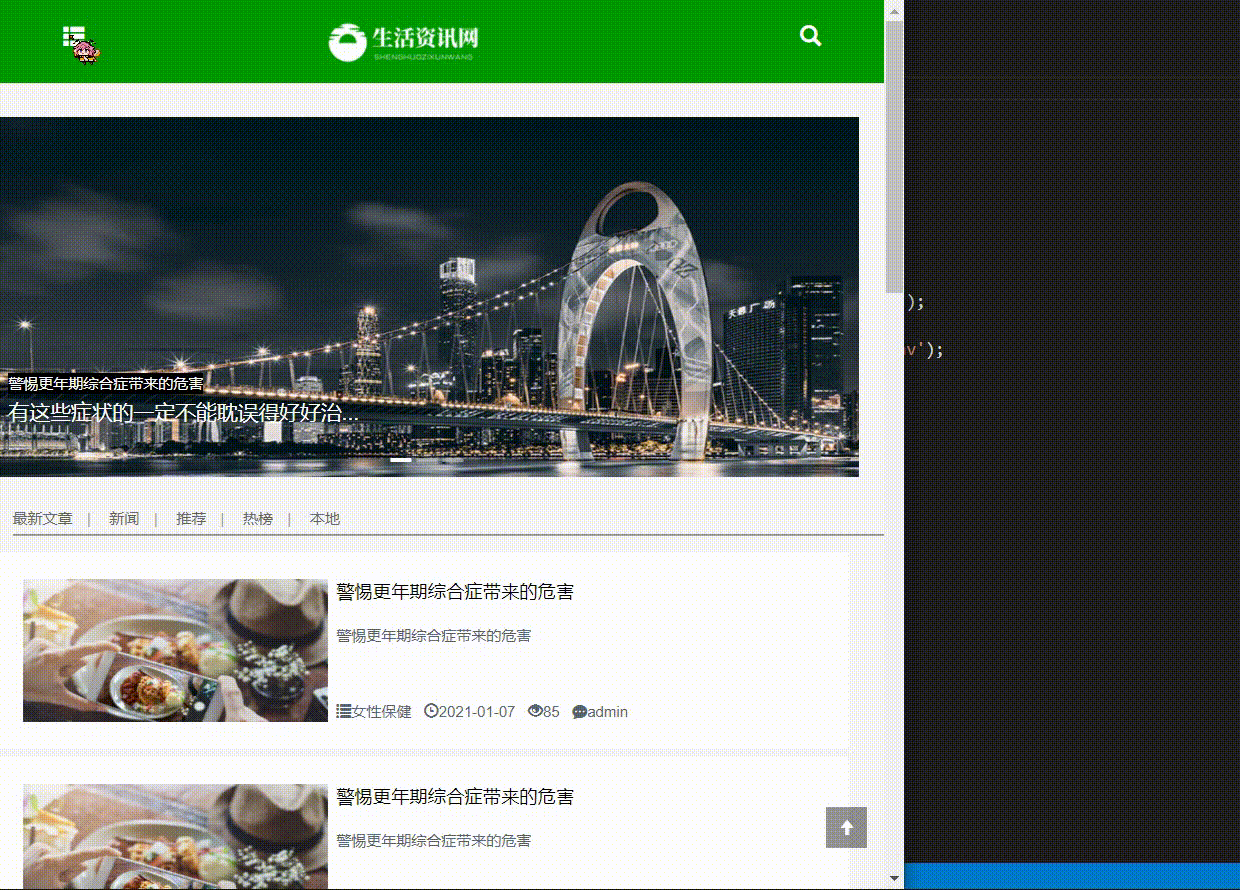Click the search magnifier icon

point(811,36)
